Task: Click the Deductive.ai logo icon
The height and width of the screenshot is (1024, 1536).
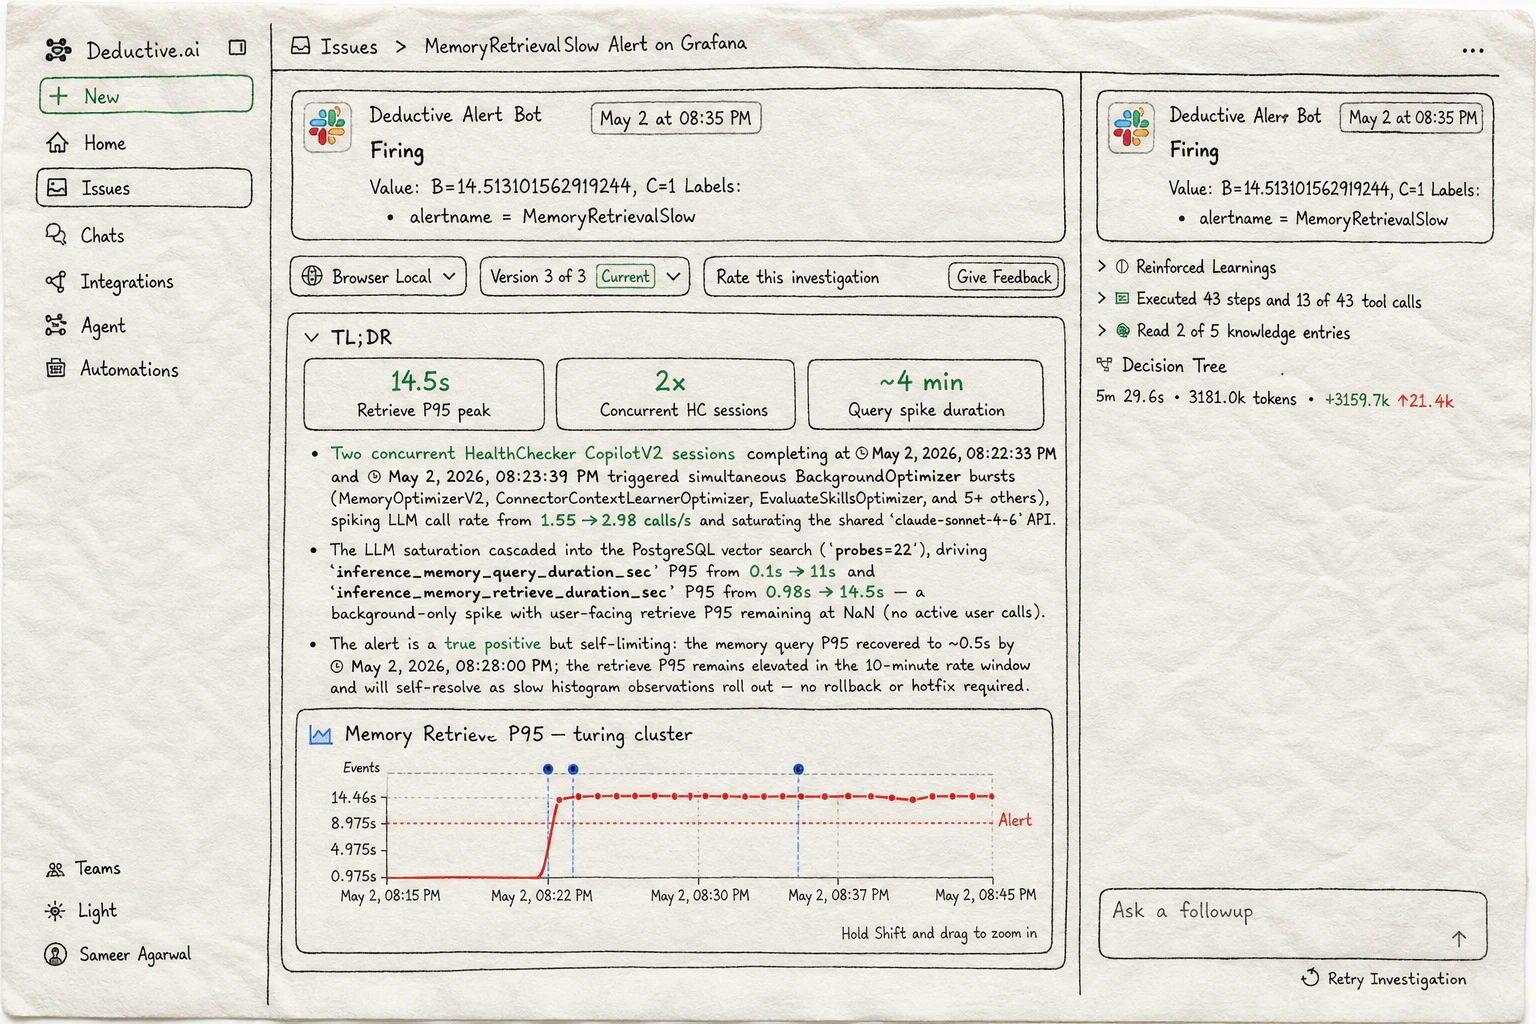Action: 59,49
